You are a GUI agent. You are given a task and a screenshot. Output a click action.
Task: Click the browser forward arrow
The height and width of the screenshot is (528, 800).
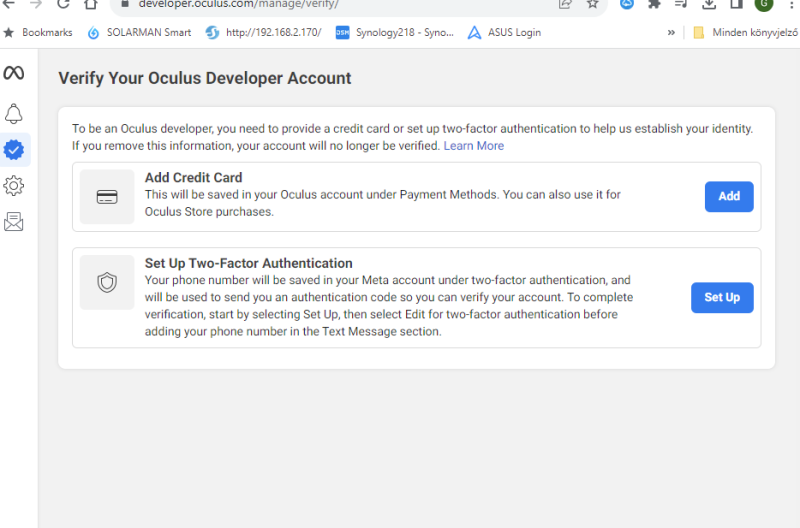click(x=36, y=4)
